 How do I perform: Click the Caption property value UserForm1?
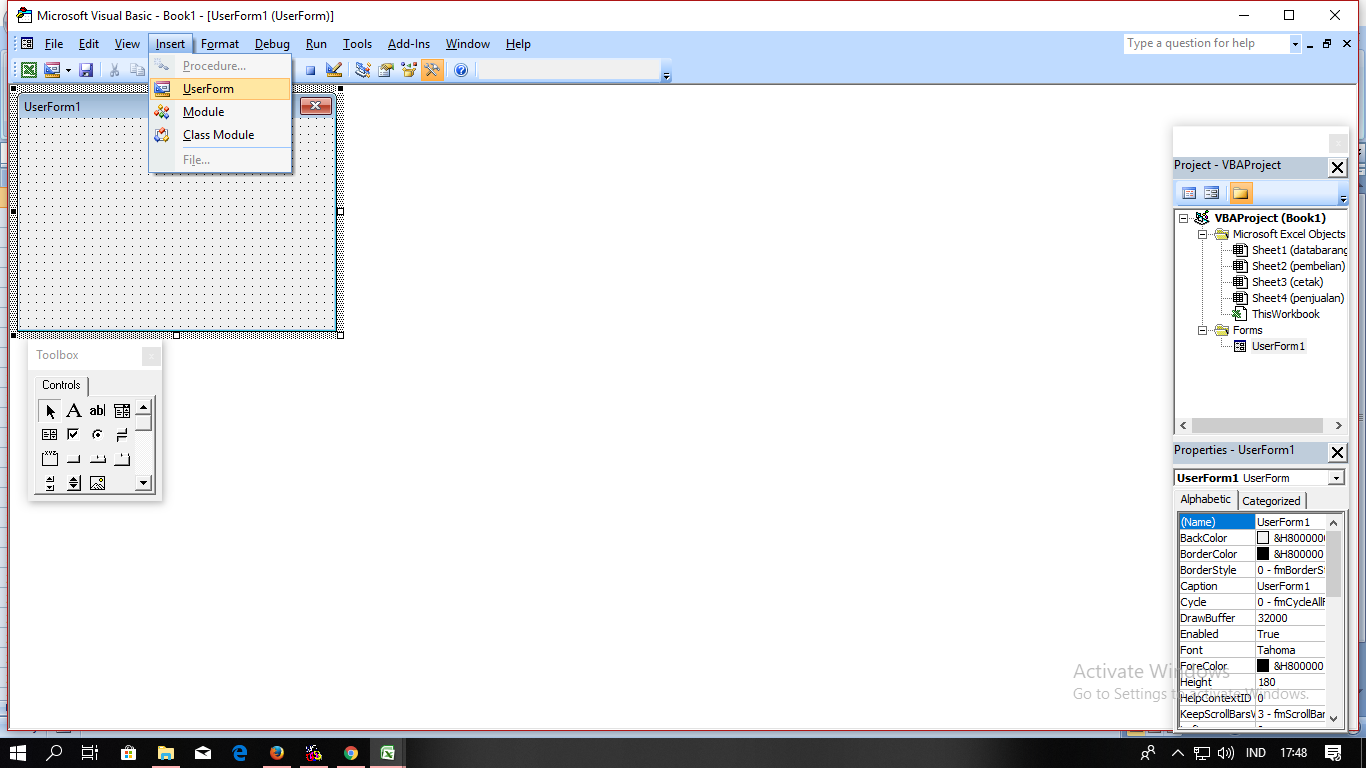[1290, 586]
